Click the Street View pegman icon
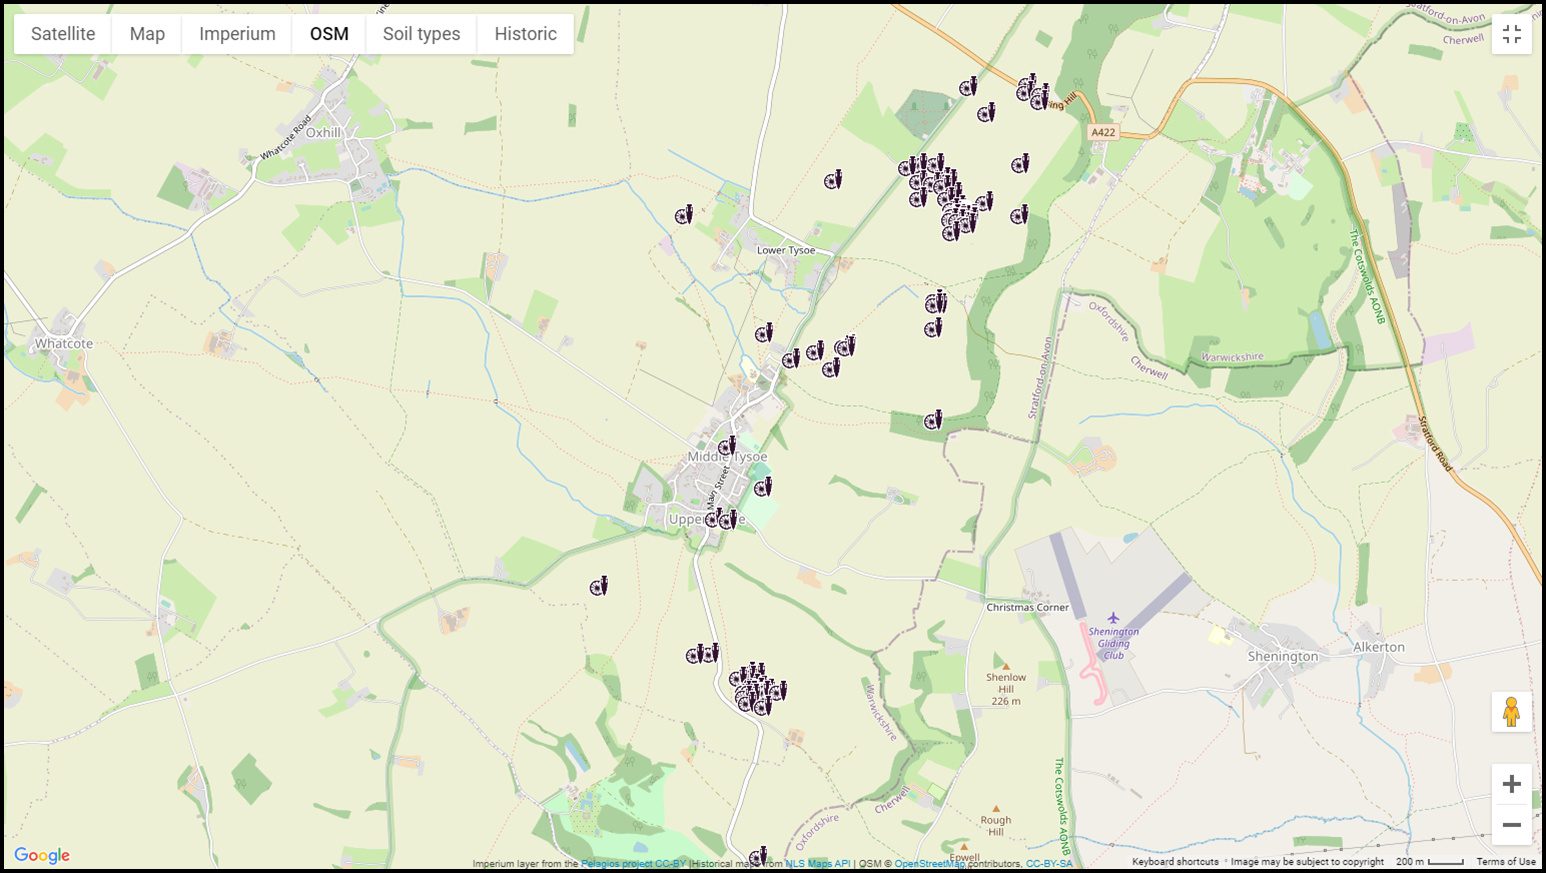Image resolution: width=1546 pixels, height=873 pixels. coord(1512,712)
